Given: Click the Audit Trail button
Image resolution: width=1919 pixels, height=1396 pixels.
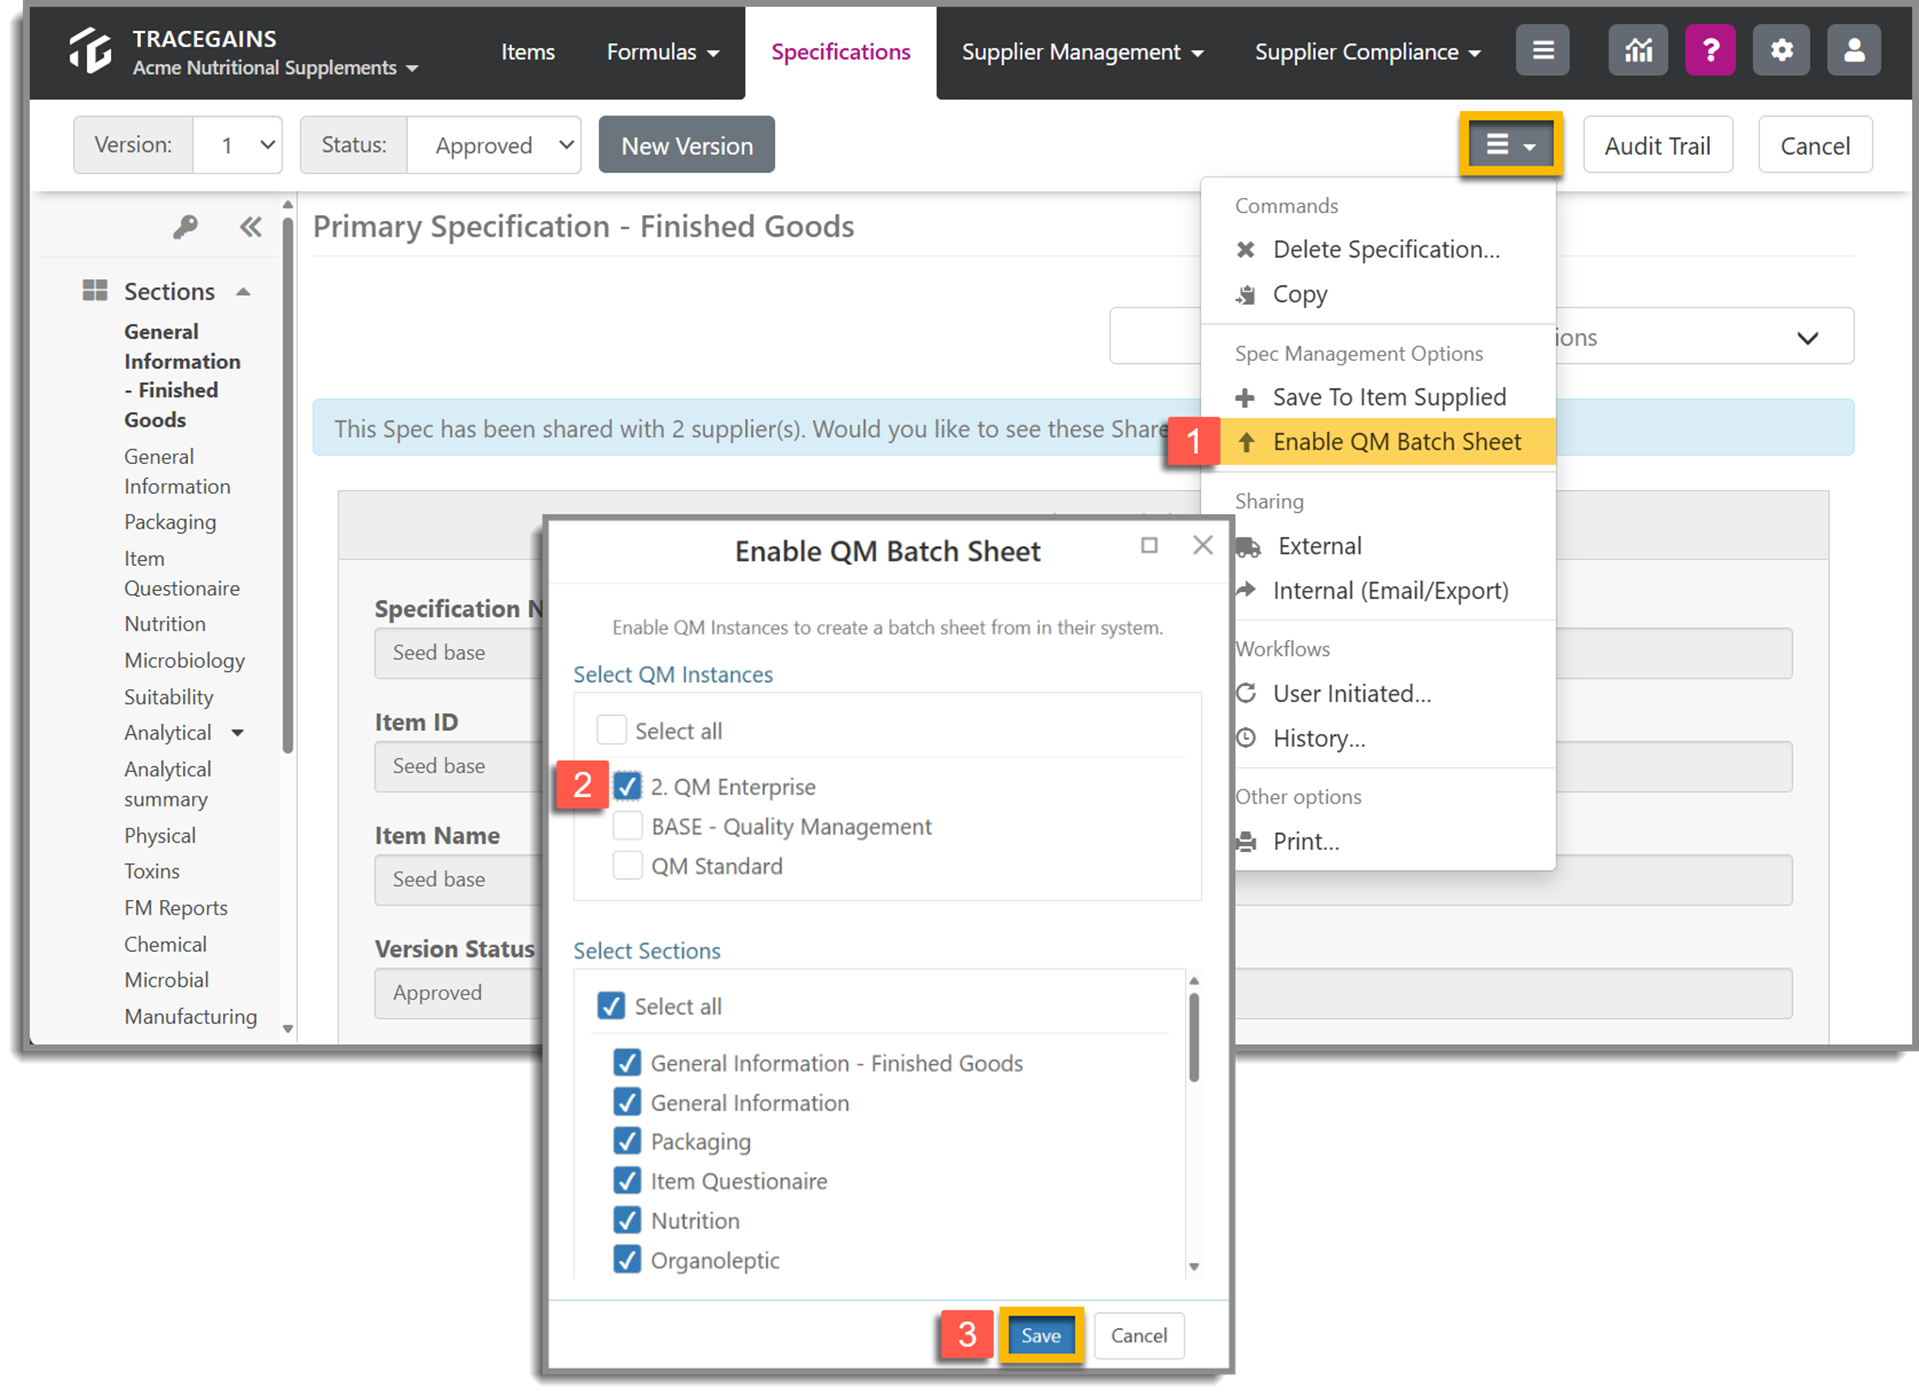Looking at the screenshot, I should (1657, 144).
